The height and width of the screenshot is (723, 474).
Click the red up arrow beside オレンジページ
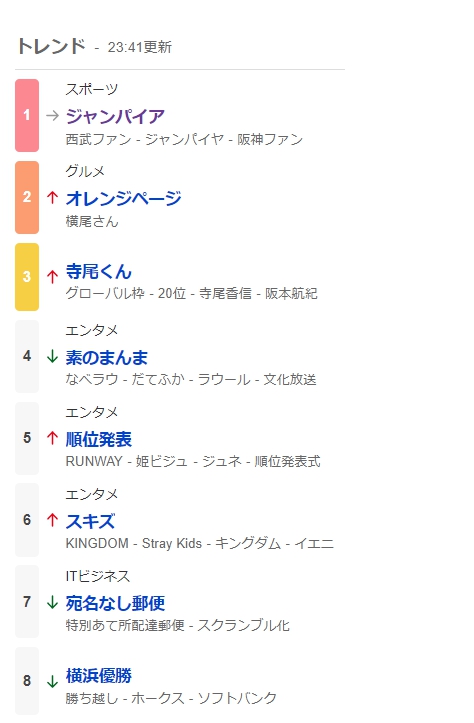[x=53, y=197]
